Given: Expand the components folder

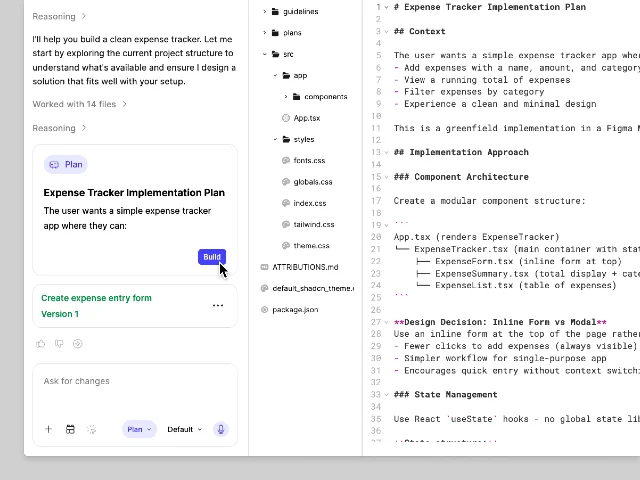Looking at the screenshot, I should click(x=286, y=96).
